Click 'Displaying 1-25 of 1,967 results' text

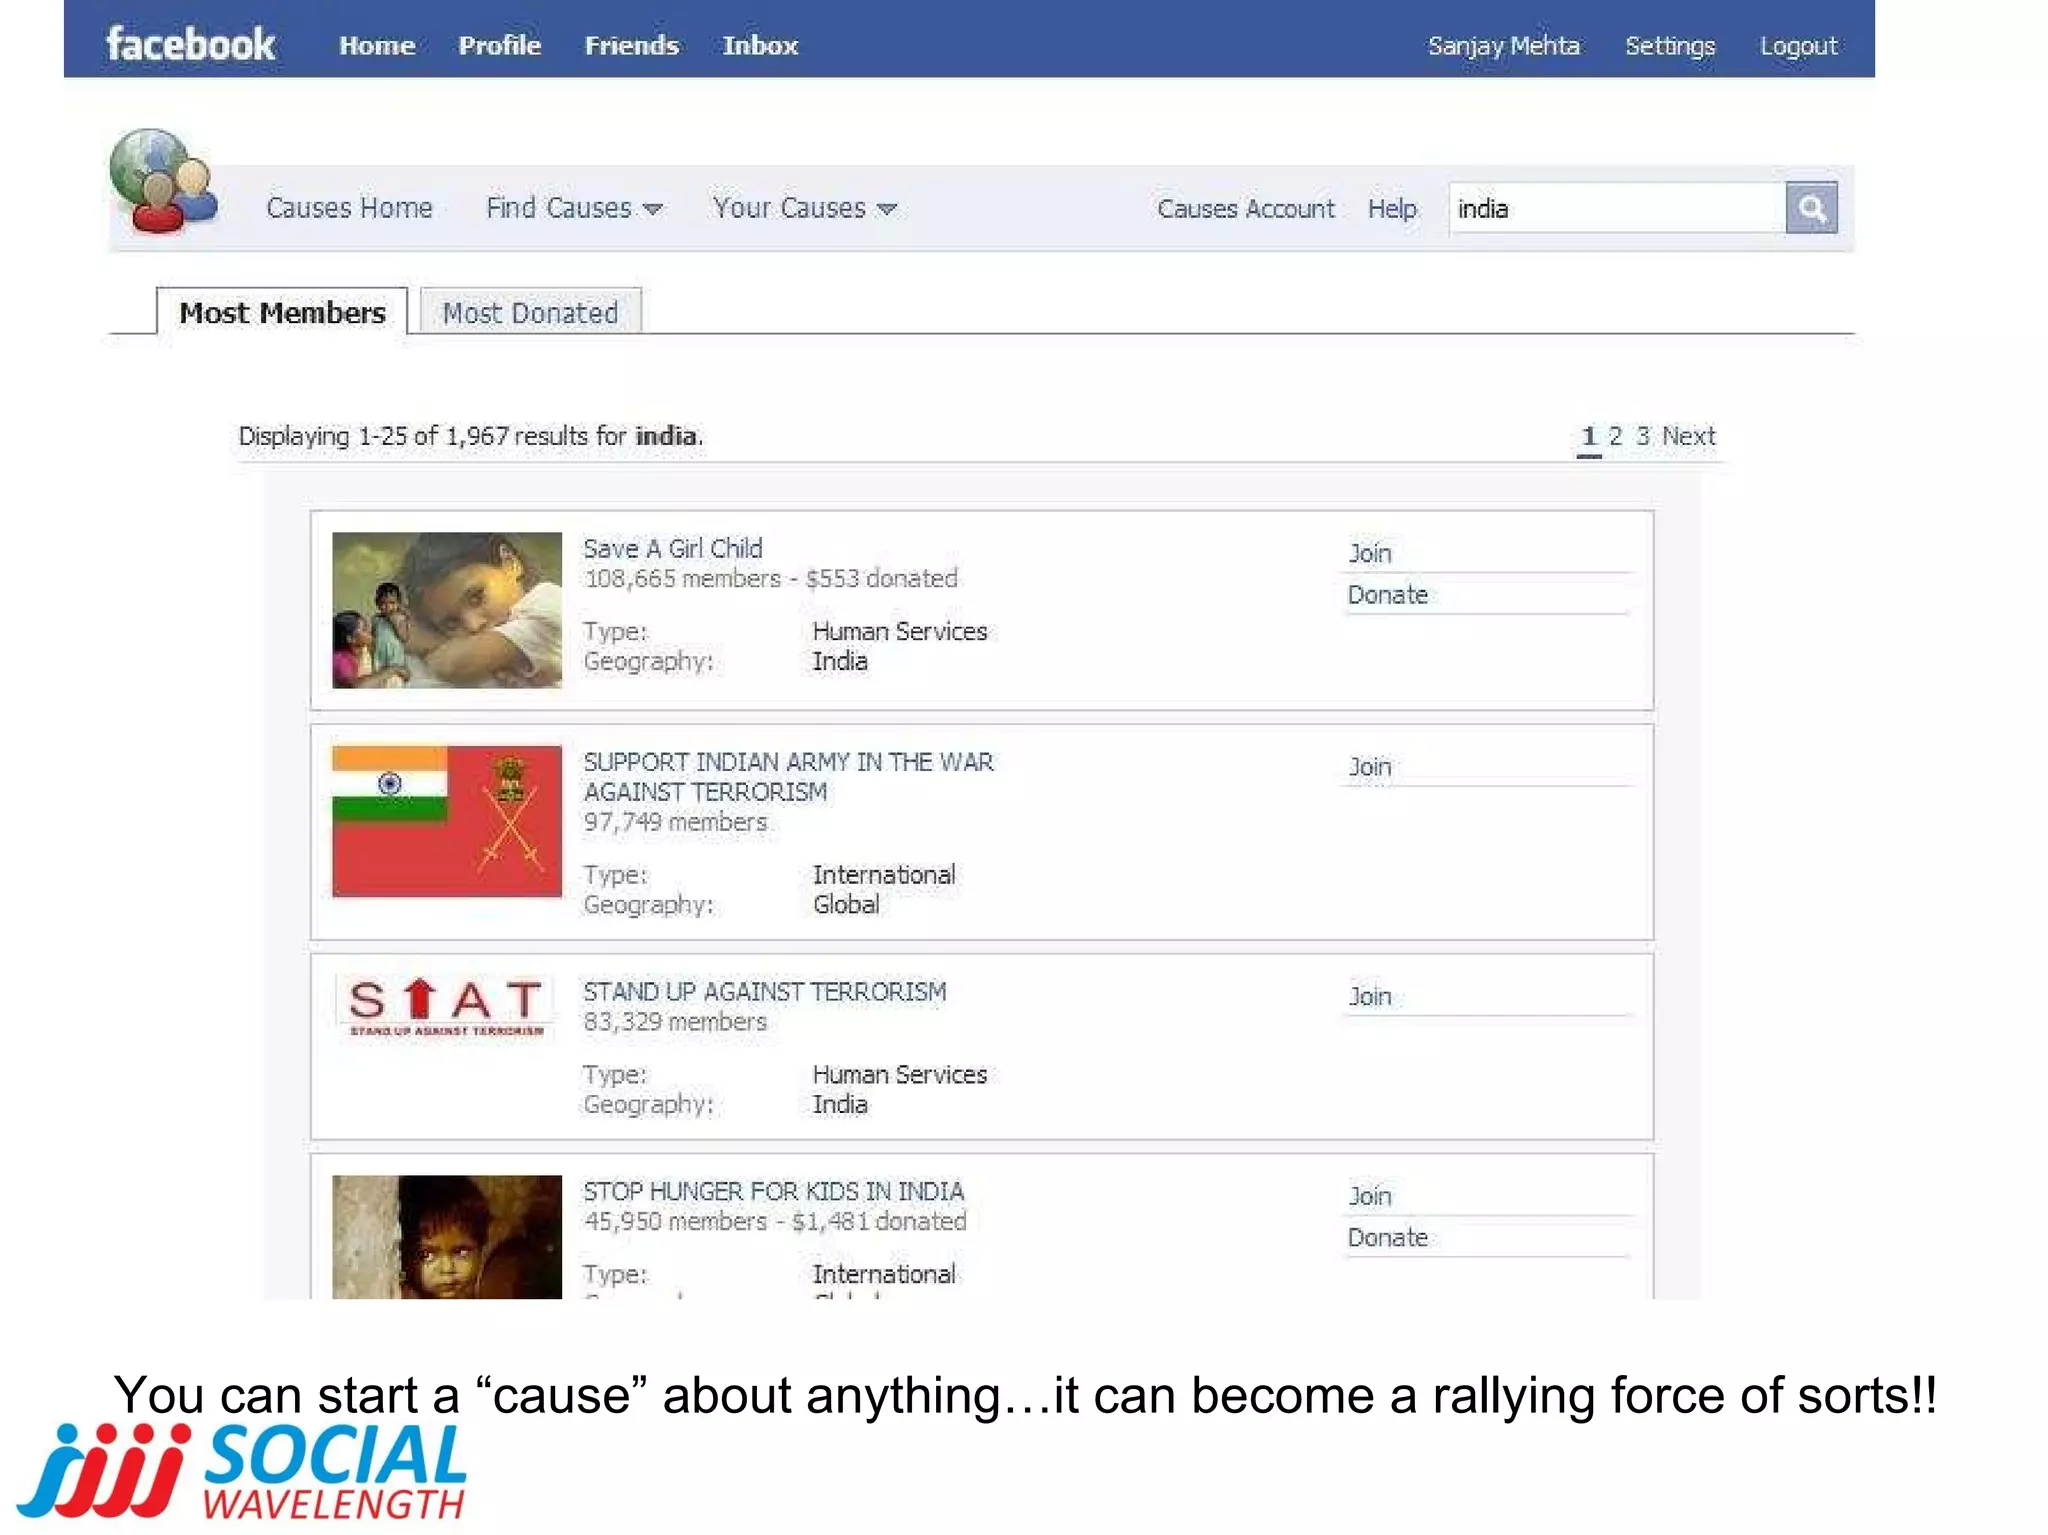[412, 437]
